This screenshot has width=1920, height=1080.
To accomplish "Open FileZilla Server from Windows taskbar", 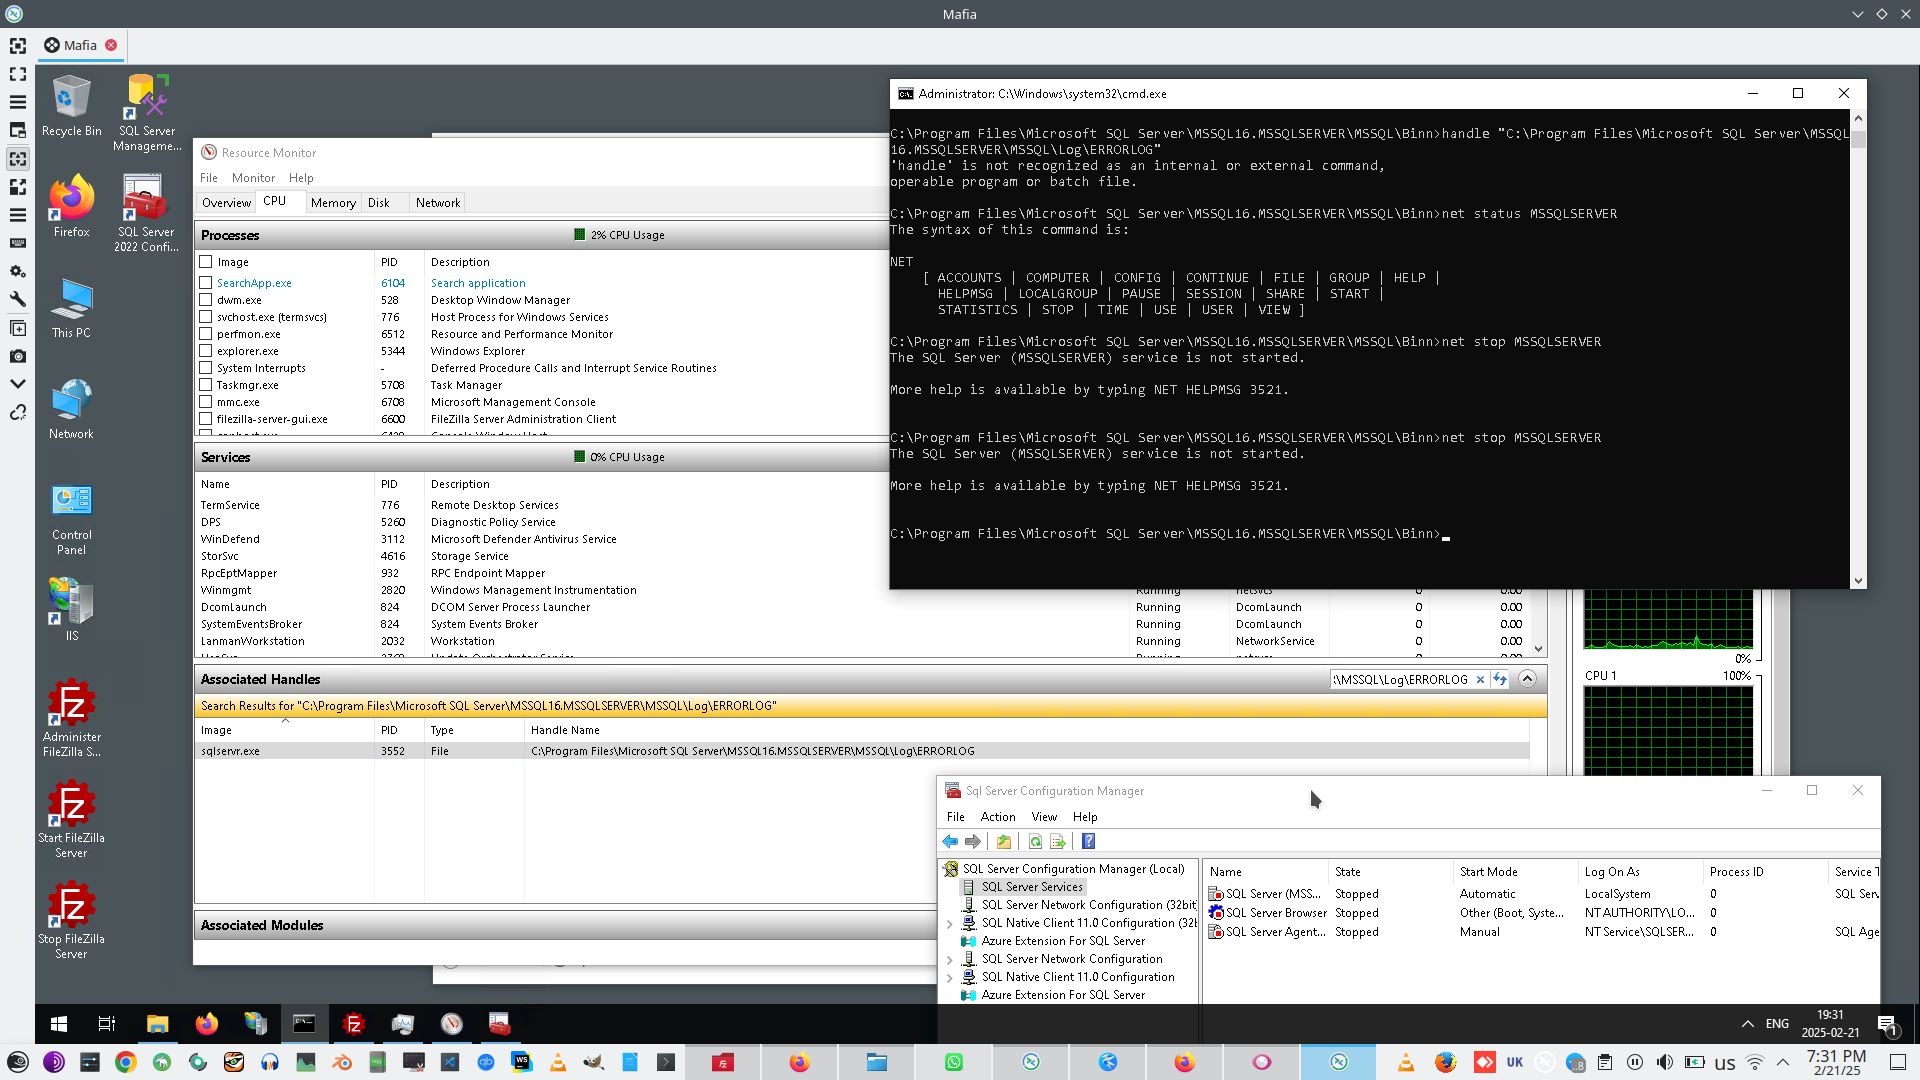I will point(353,1024).
